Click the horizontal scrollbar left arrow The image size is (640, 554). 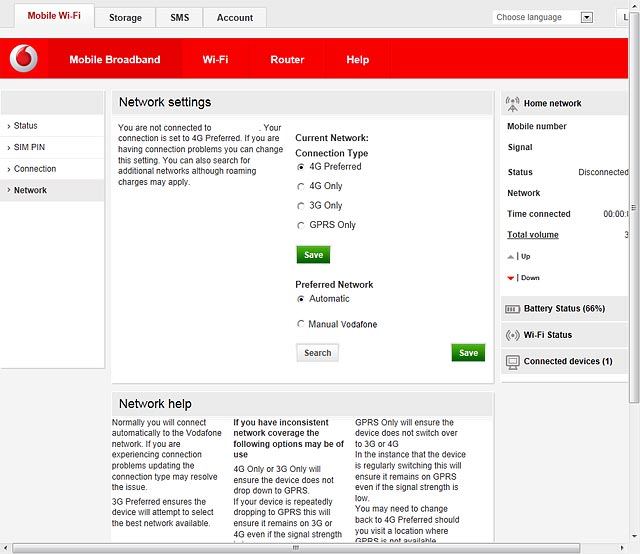tap(5, 548)
